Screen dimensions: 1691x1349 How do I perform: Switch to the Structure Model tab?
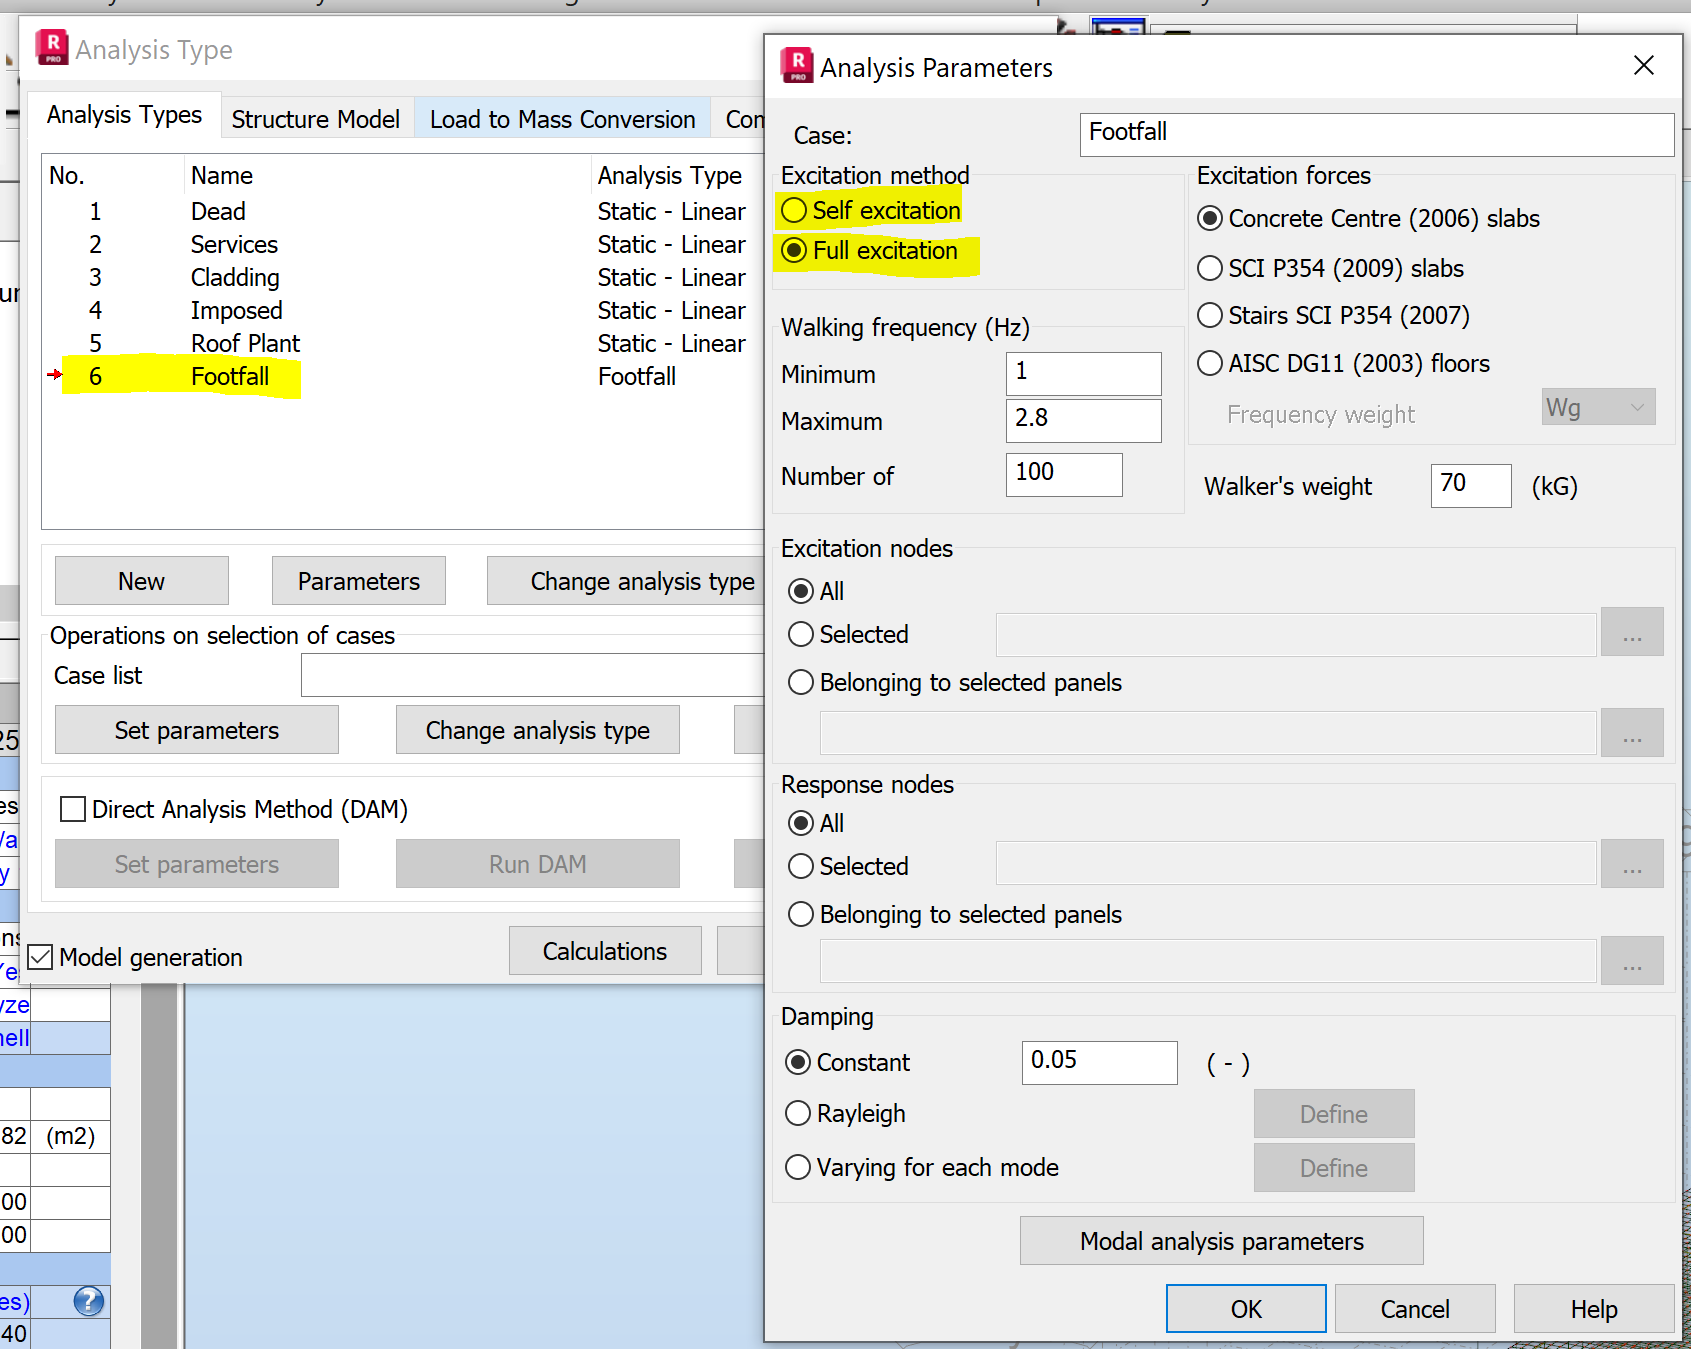tap(315, 118)
